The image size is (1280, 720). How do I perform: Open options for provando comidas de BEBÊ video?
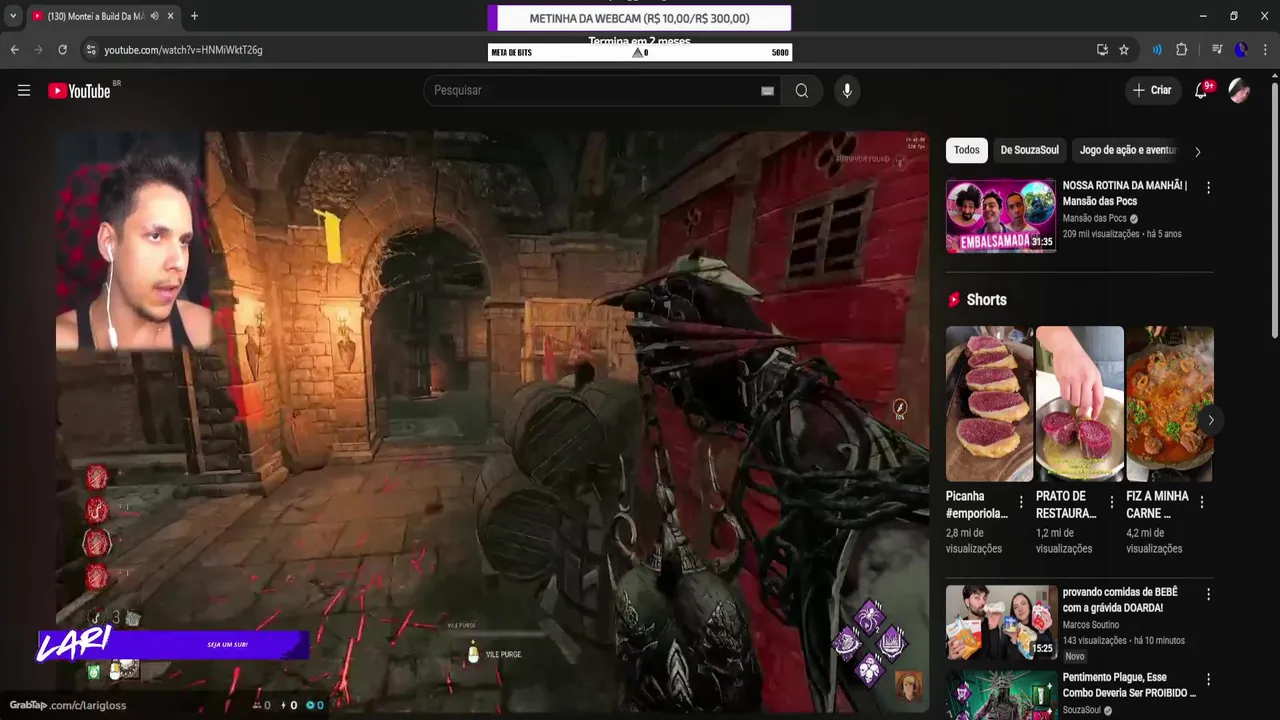(x=1208, y=594)
